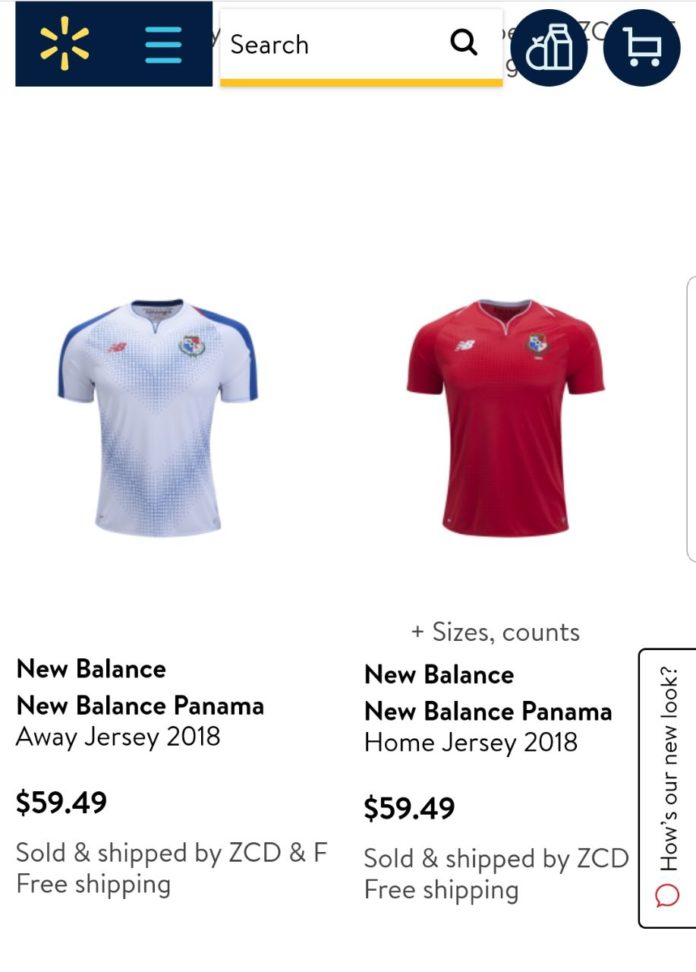Click the Home Jersey 'Sold & shipped by ZCD' text
This screenshot has height=972, width=696.
(x=496, y=859)
